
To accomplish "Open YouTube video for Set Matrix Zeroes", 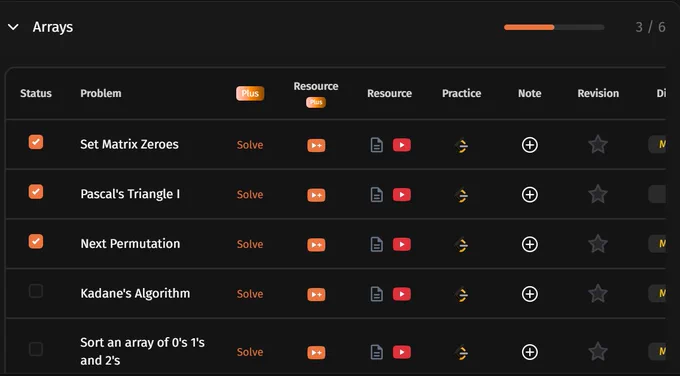I will tap(402, 145).
